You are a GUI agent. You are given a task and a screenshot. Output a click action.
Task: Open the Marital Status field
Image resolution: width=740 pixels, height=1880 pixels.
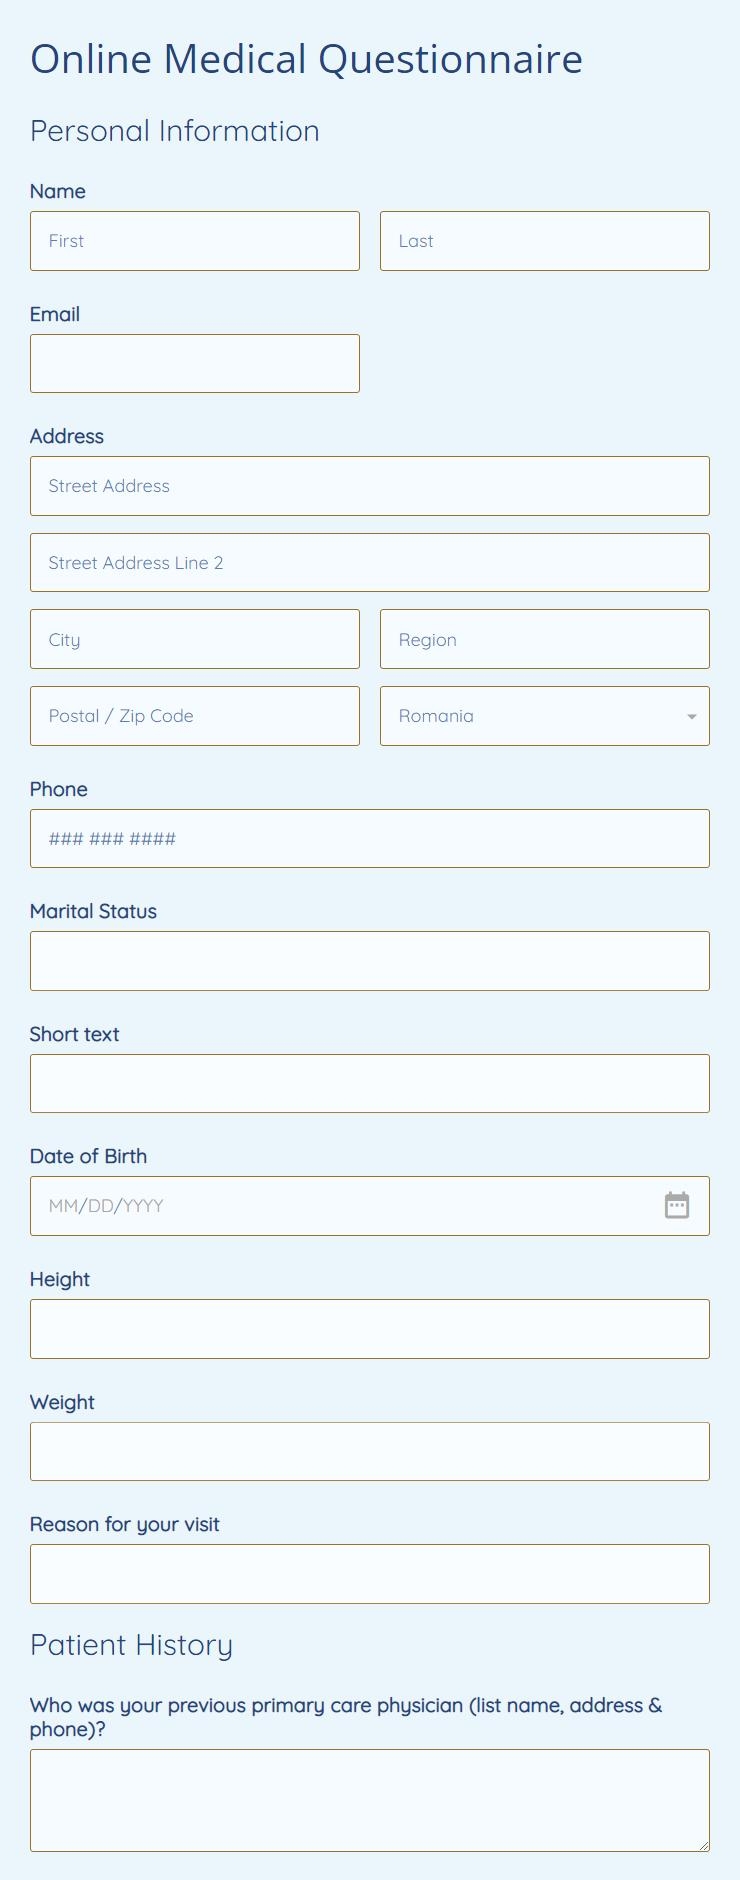point(370,960)
